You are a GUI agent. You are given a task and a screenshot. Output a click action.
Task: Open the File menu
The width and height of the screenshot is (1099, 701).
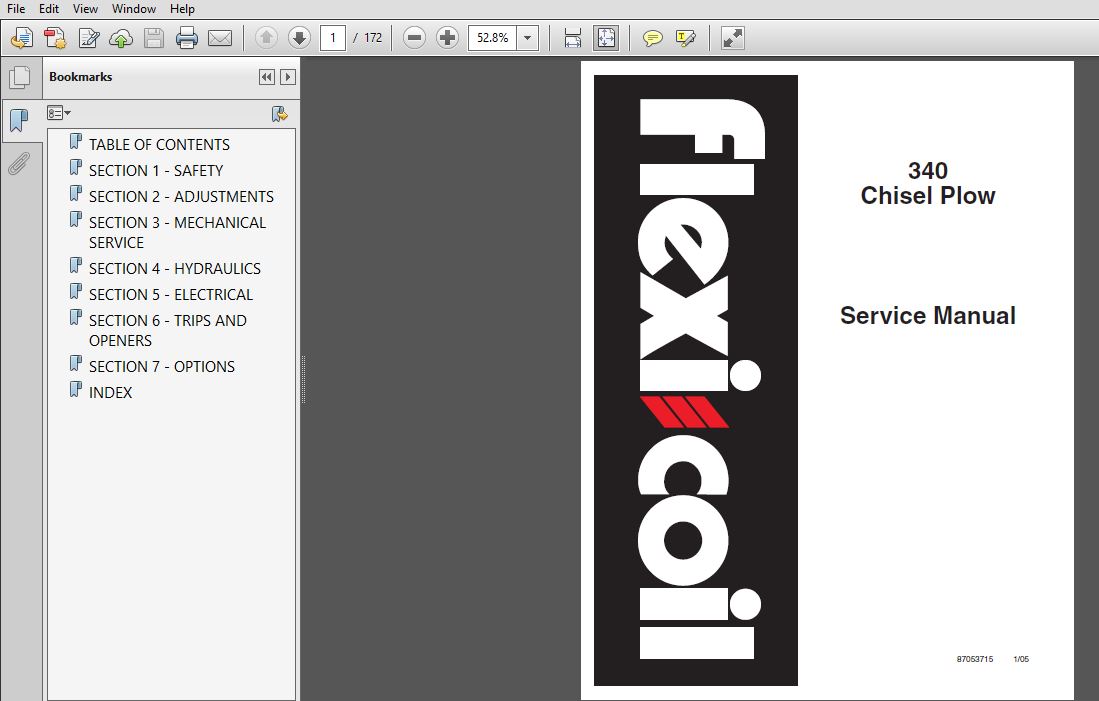point(15,8)
